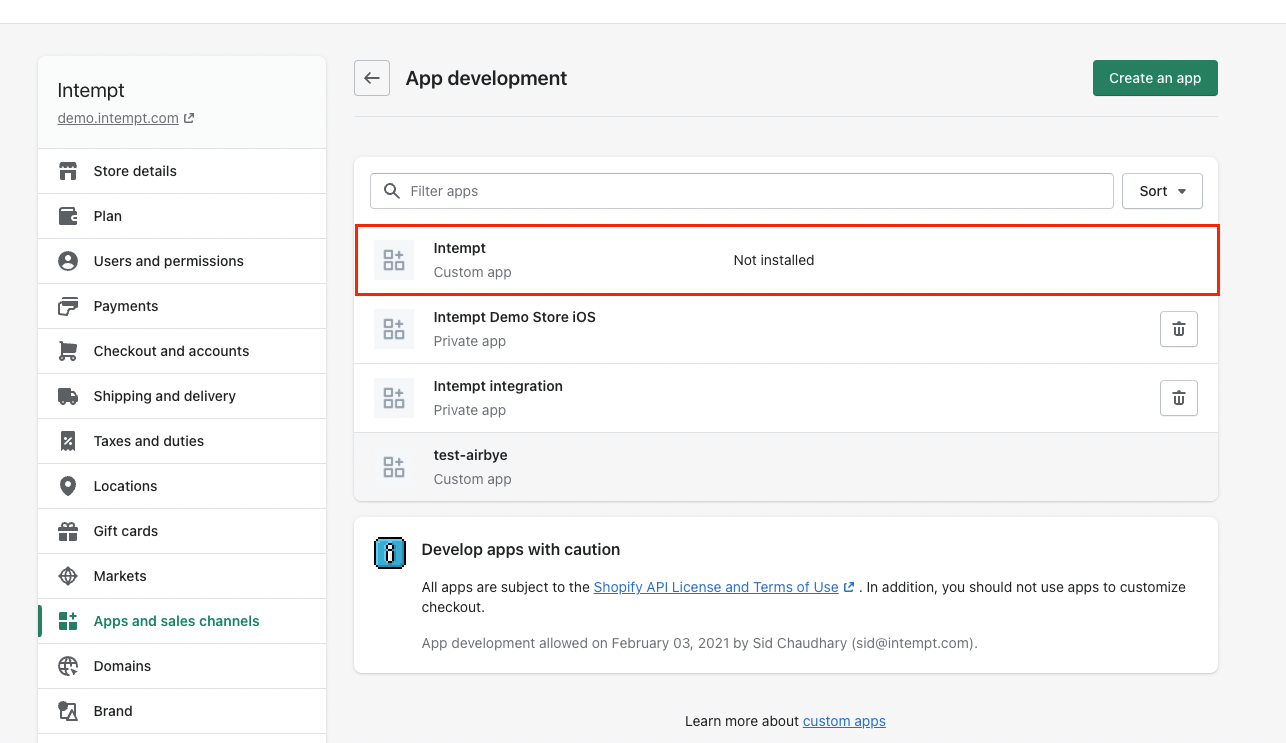Click trash icon for Intempt integration

(1178, 398)
